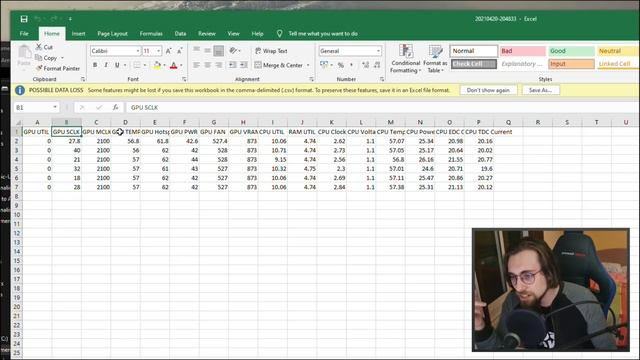
Task: Click the Orientation angle text icon
Action: [233, 50]
